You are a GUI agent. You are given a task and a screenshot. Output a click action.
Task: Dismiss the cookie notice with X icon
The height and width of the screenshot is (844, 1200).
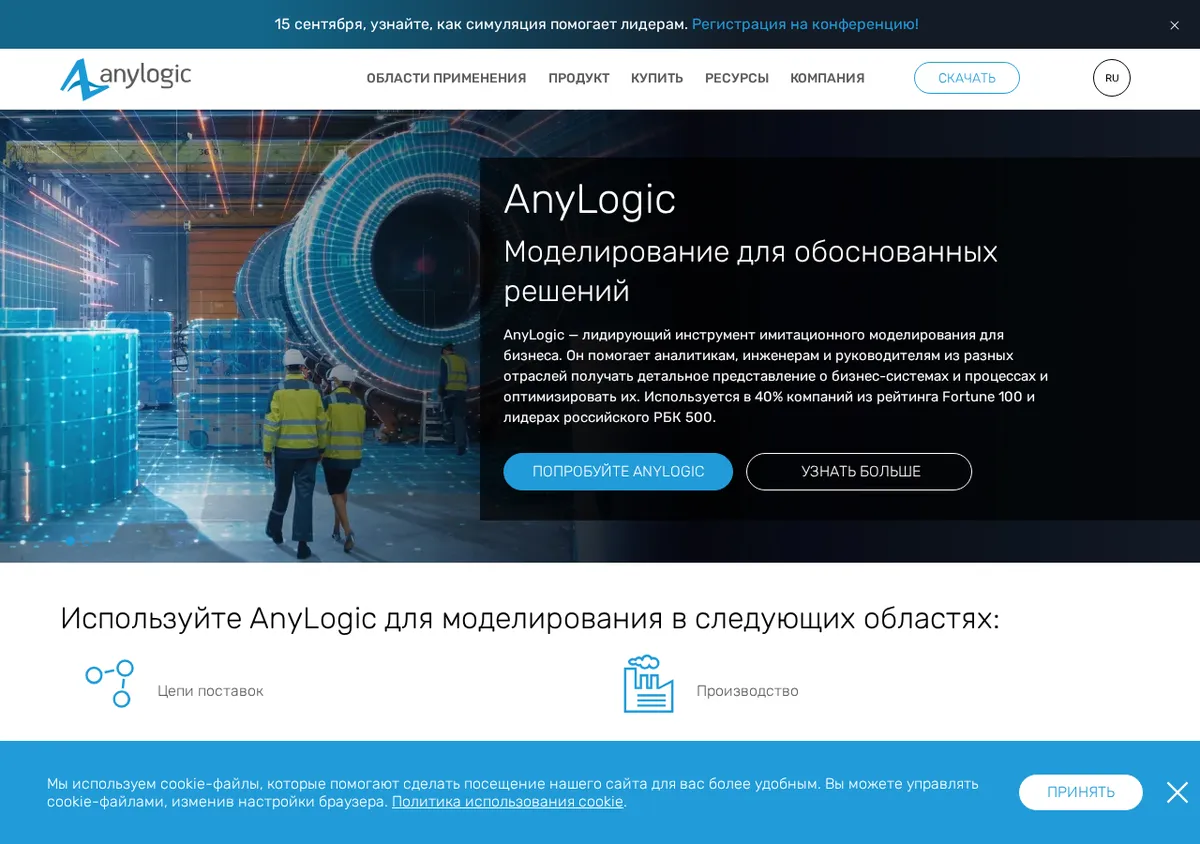1177,792
